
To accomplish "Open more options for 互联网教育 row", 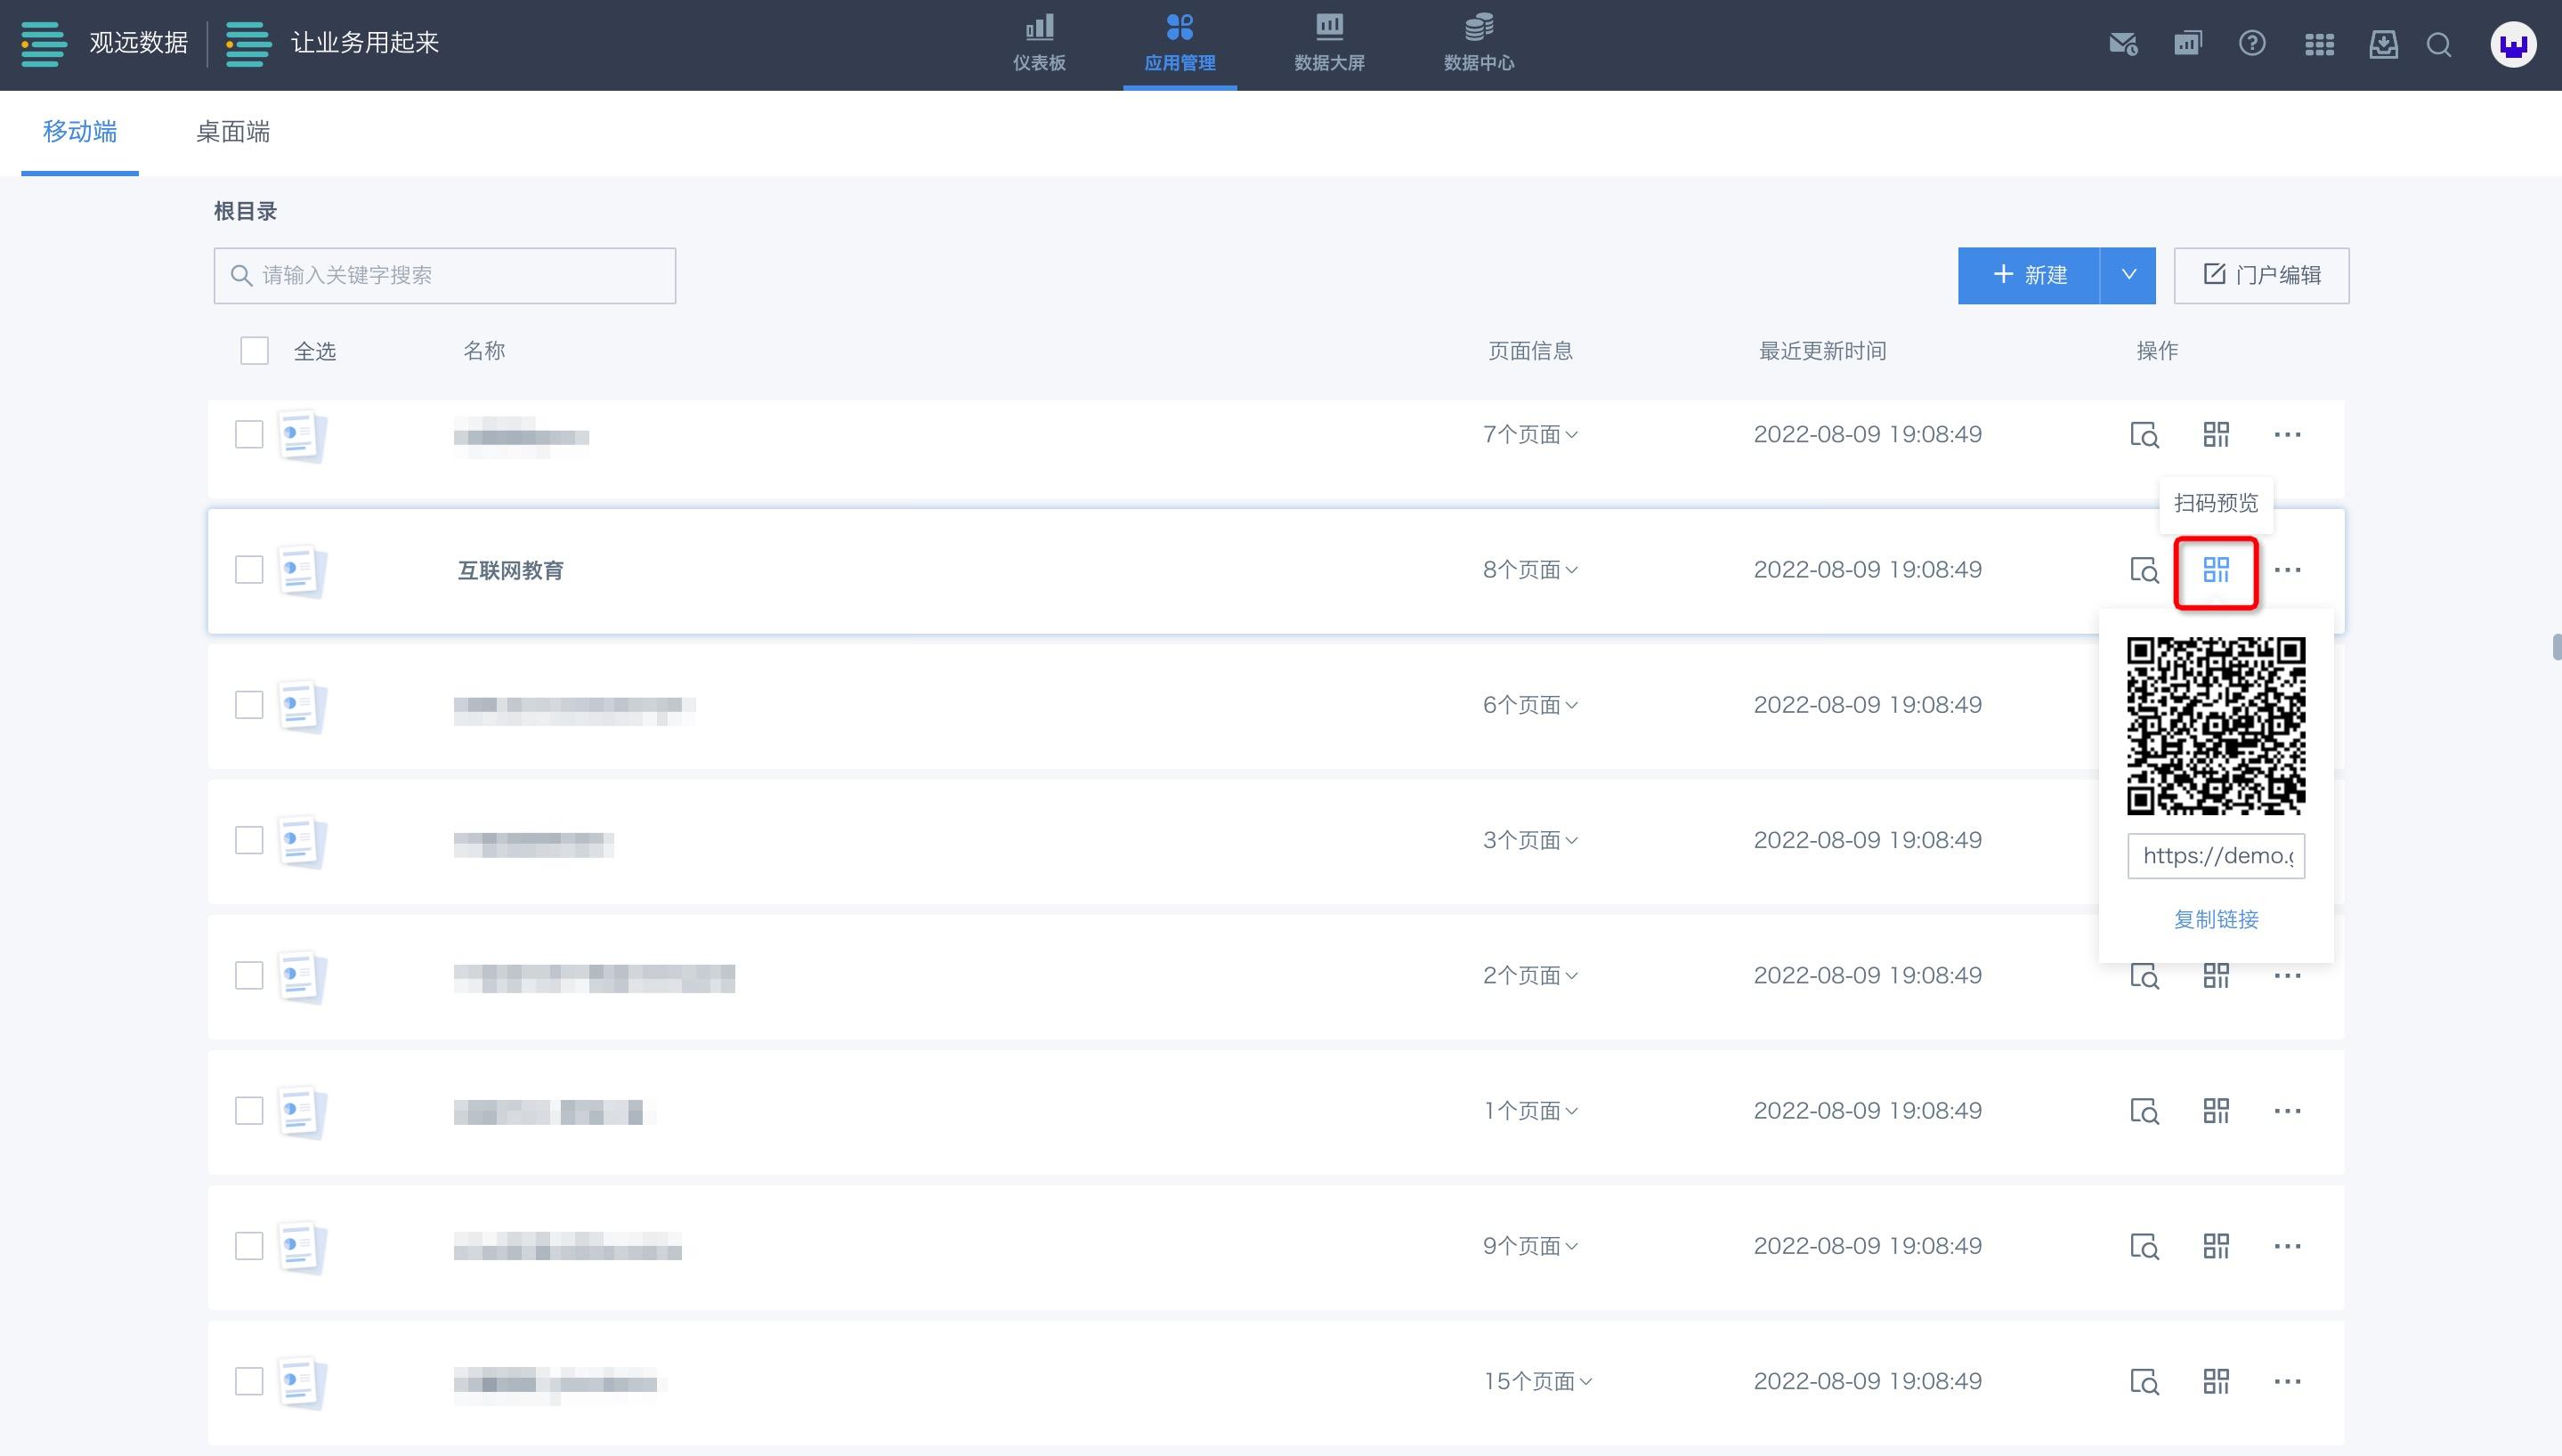I will [2287, 570].
